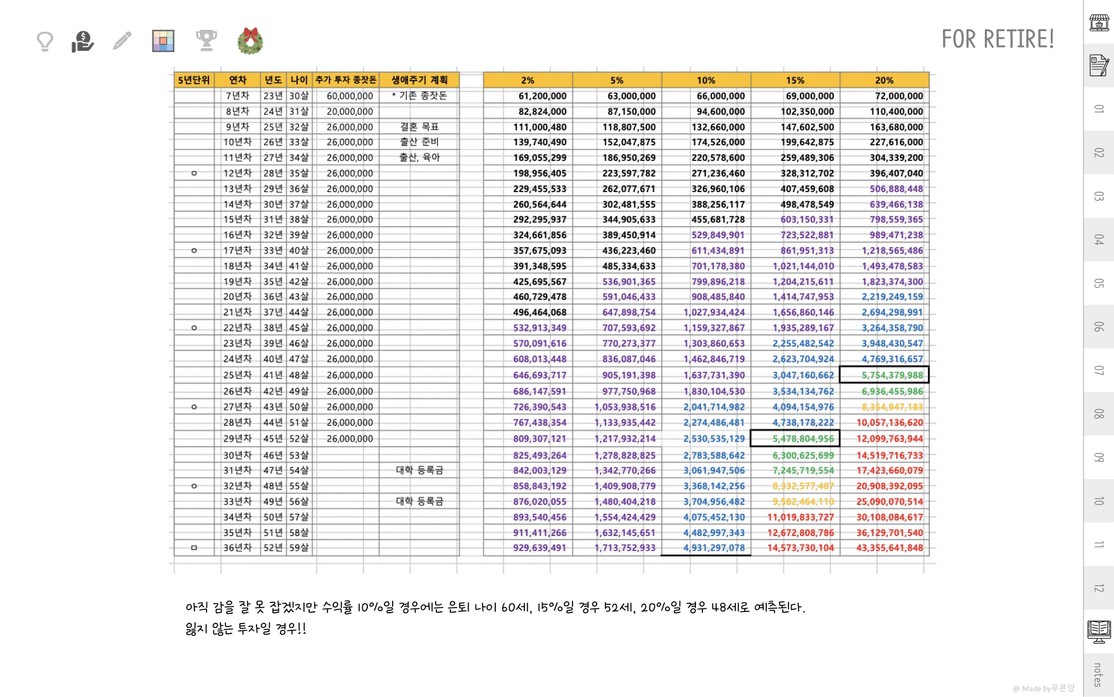Select the 20% return column header
The image size is (1114, 697).
click(x=885, y=80)
